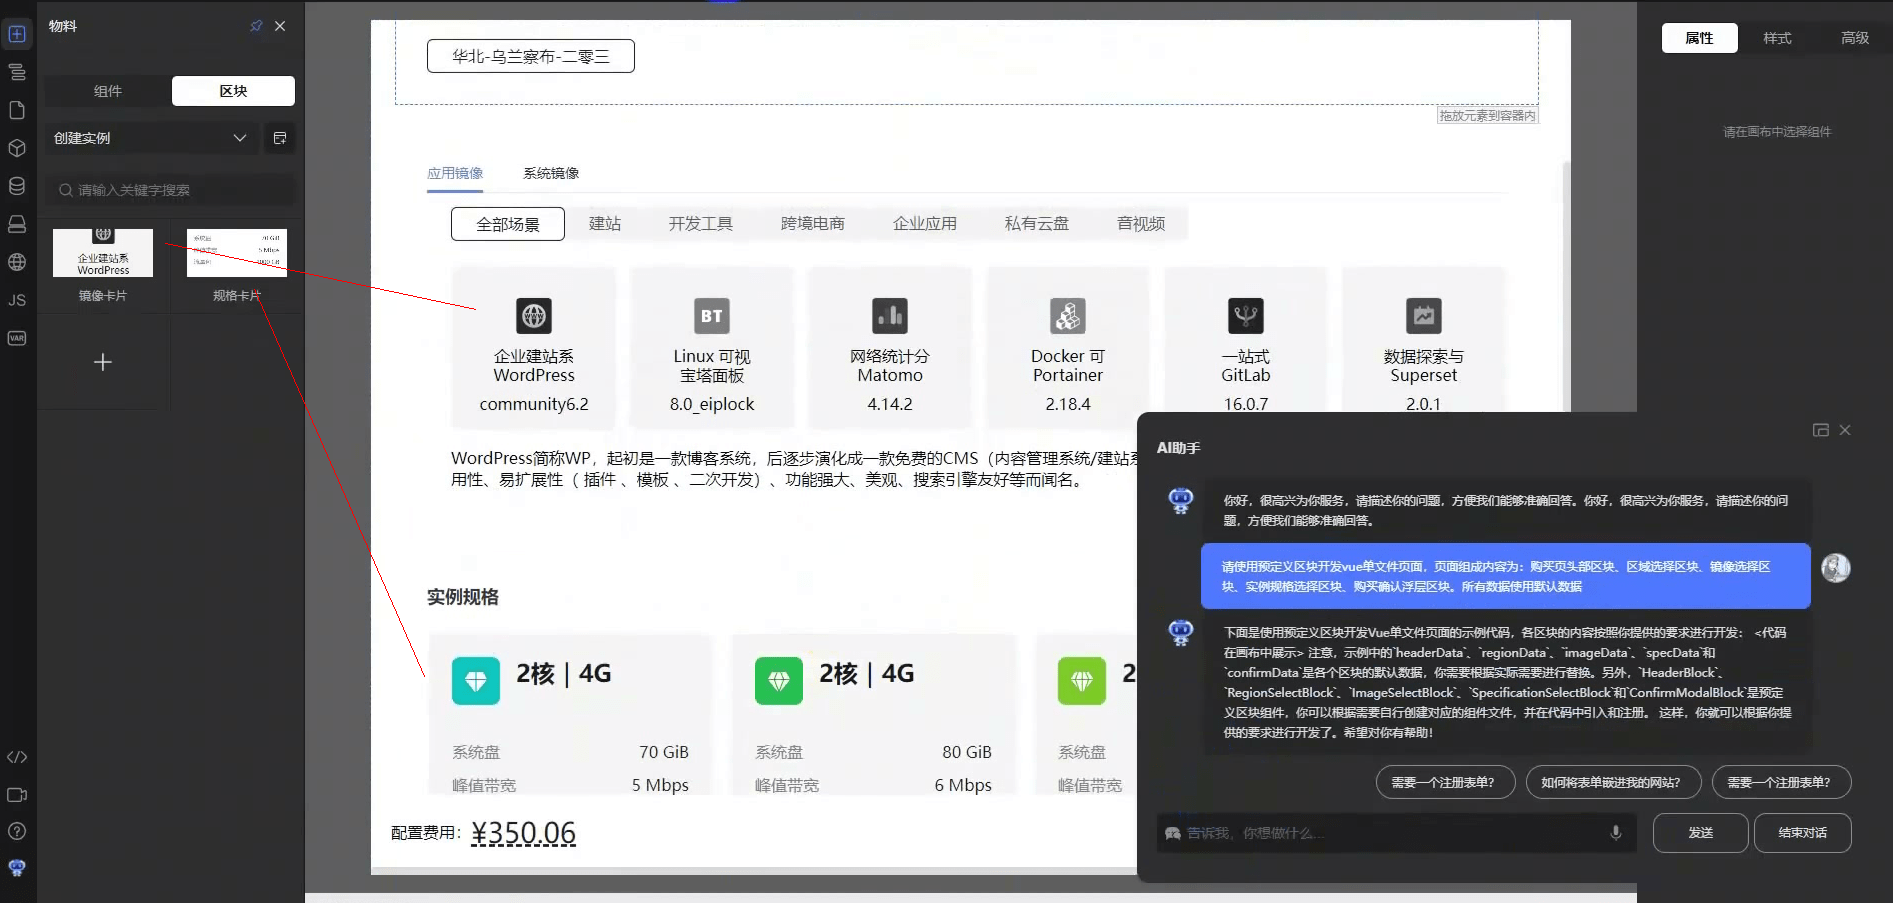Select the JS panel icon in sidebar
The width and height of the screenshot is (1893, 903).
pos(16,299)
